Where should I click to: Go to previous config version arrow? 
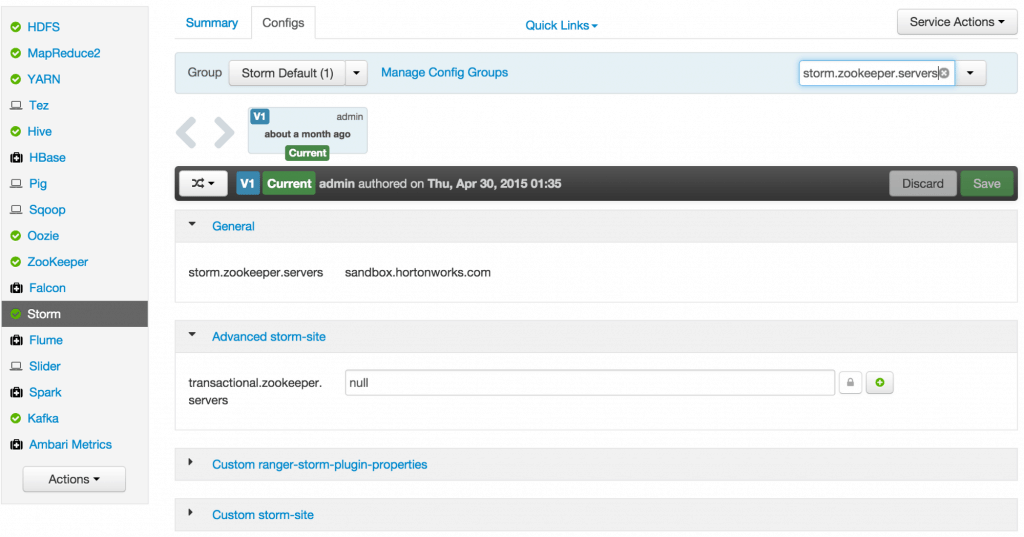click(187, 132)
